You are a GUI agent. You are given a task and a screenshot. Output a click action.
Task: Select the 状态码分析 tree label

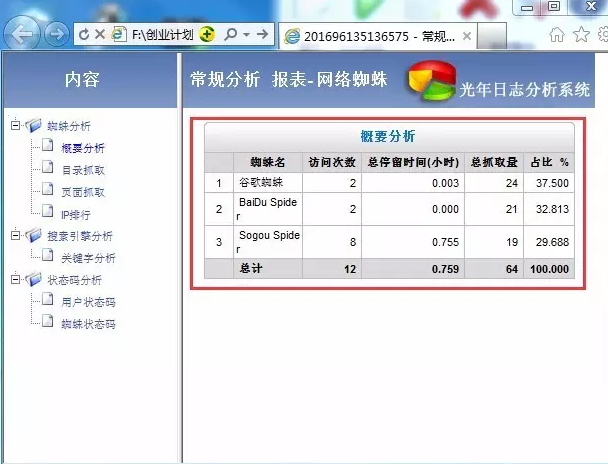[74, 280]
